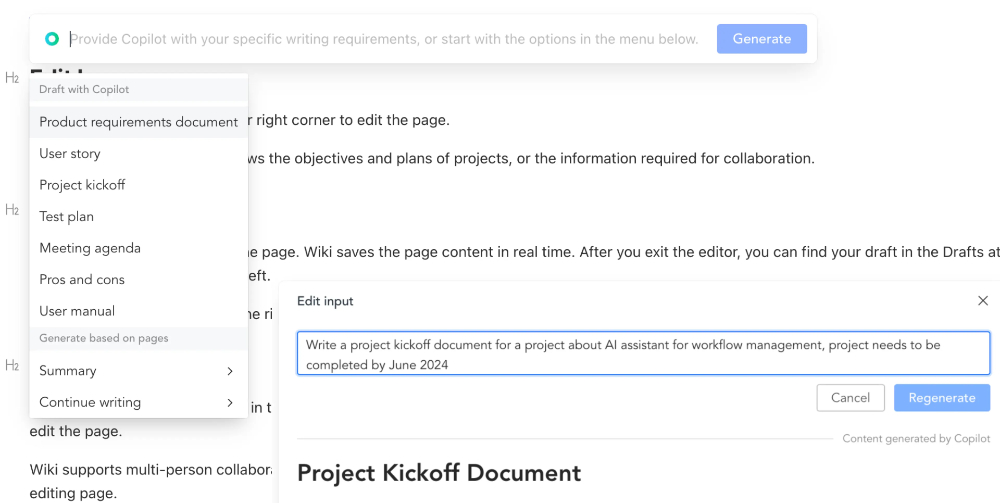Expand the Summary submenu arrow
1000x503 pixels.
[x=230, y=371]
